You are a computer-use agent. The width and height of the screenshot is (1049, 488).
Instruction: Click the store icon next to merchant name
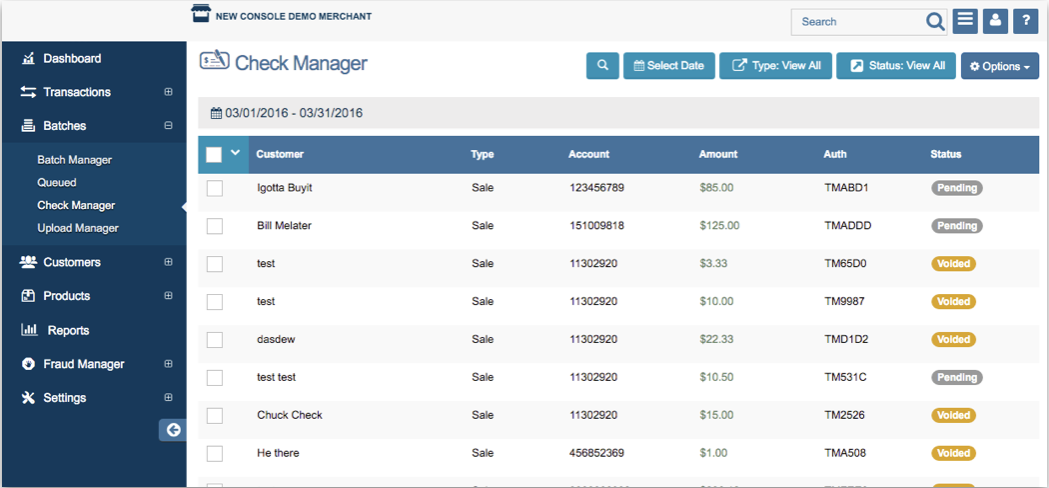tap(201, 14)
